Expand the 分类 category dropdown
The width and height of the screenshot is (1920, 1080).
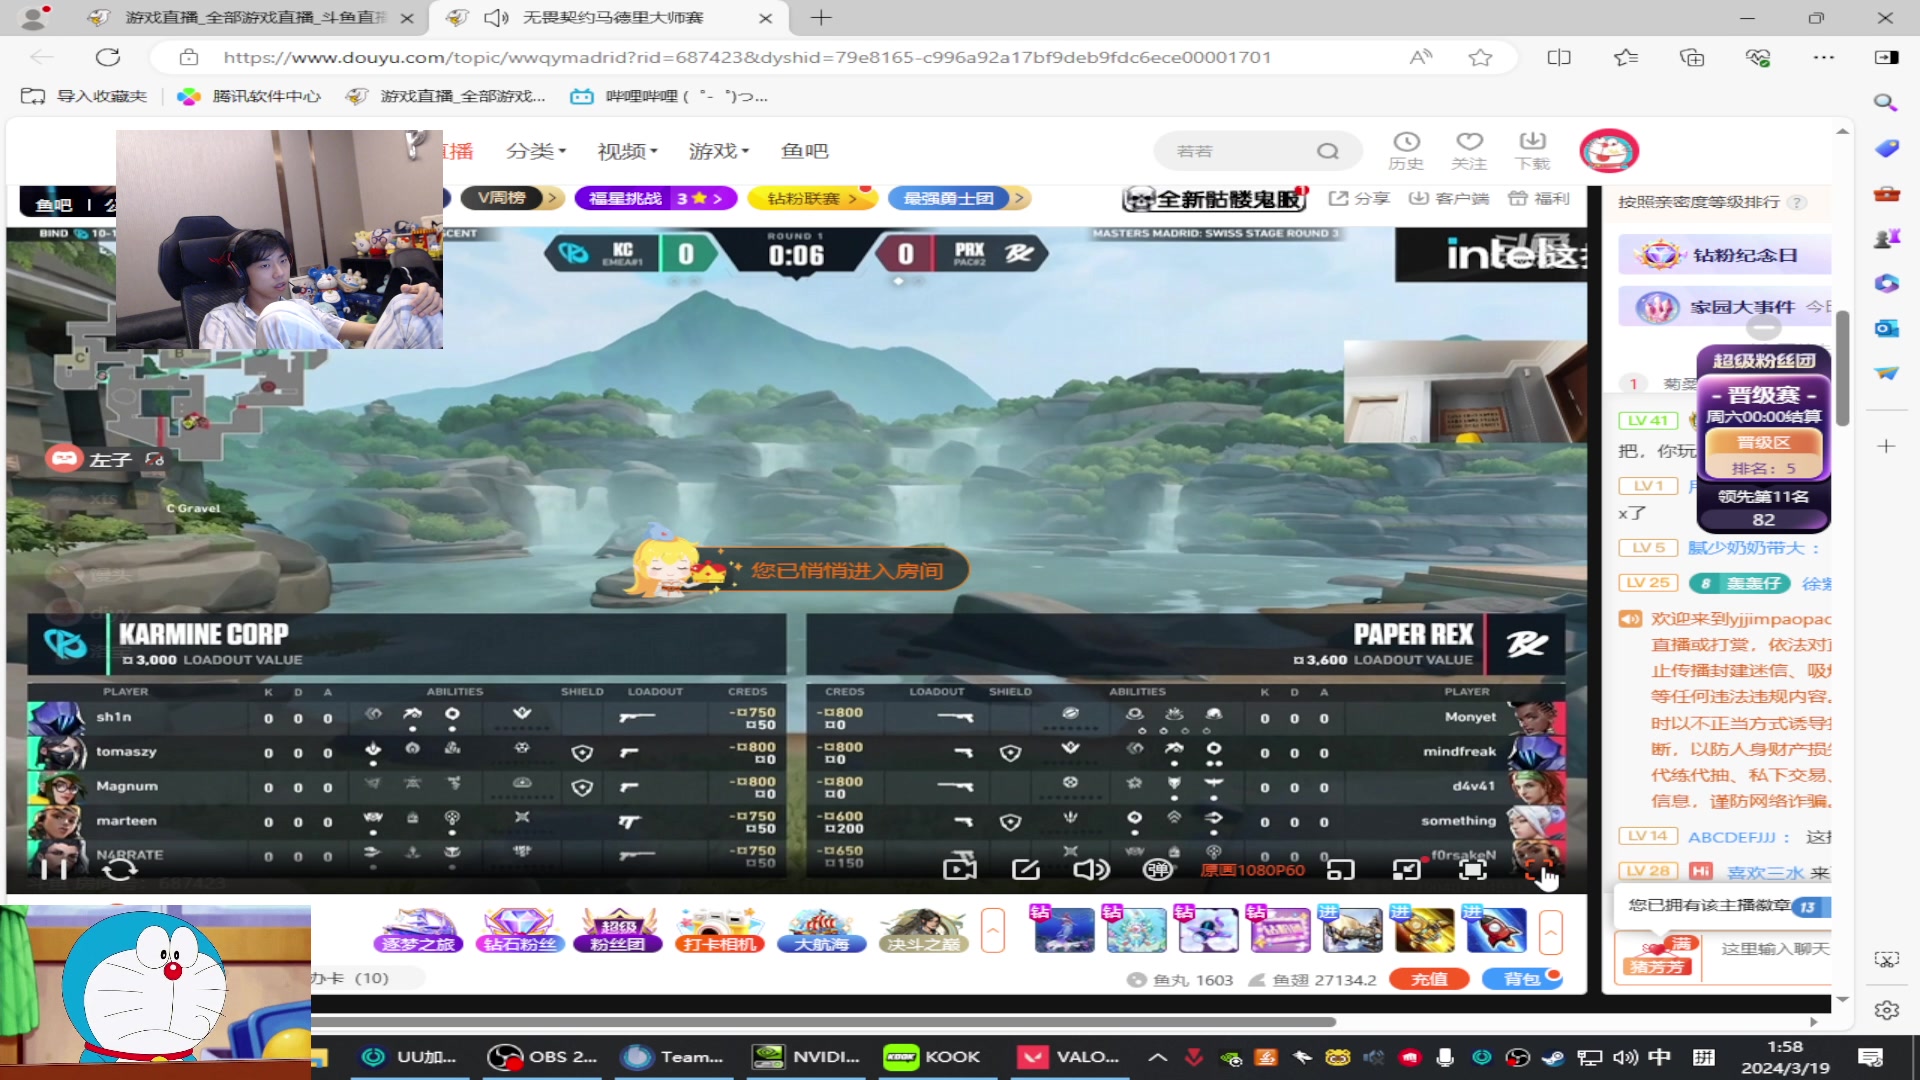(536, 151)
